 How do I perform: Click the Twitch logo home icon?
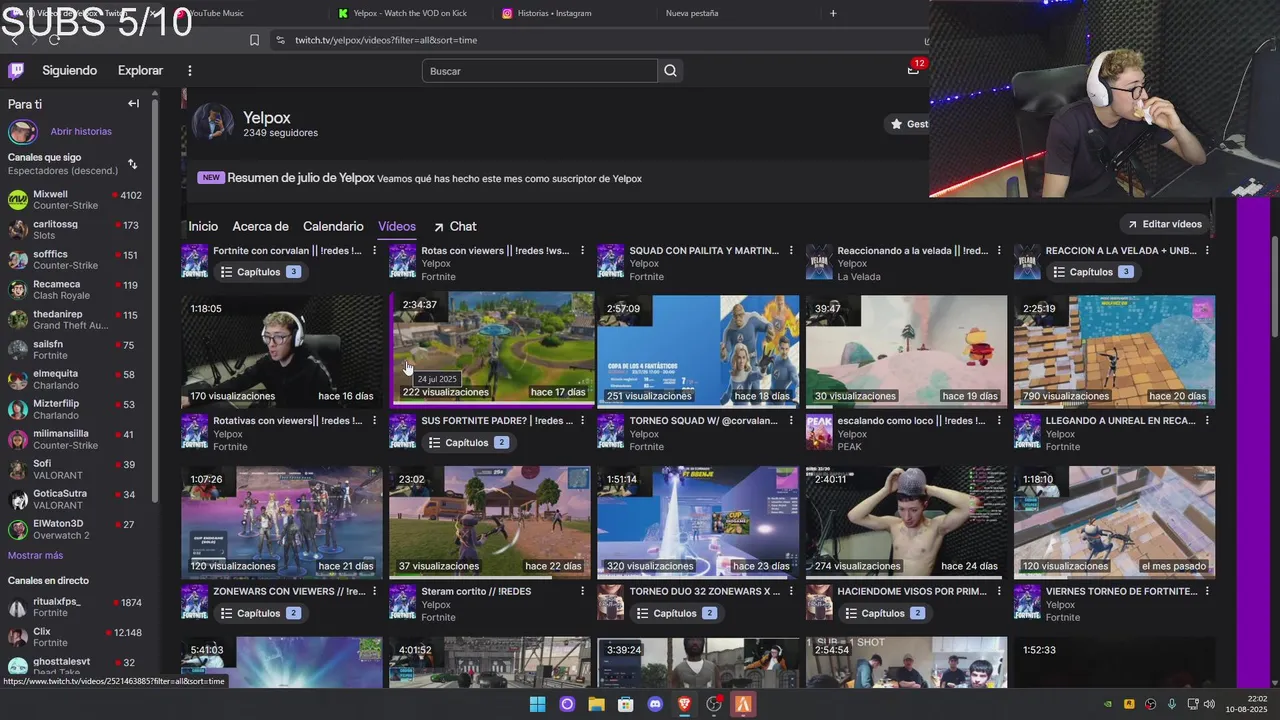pos(16,70)
